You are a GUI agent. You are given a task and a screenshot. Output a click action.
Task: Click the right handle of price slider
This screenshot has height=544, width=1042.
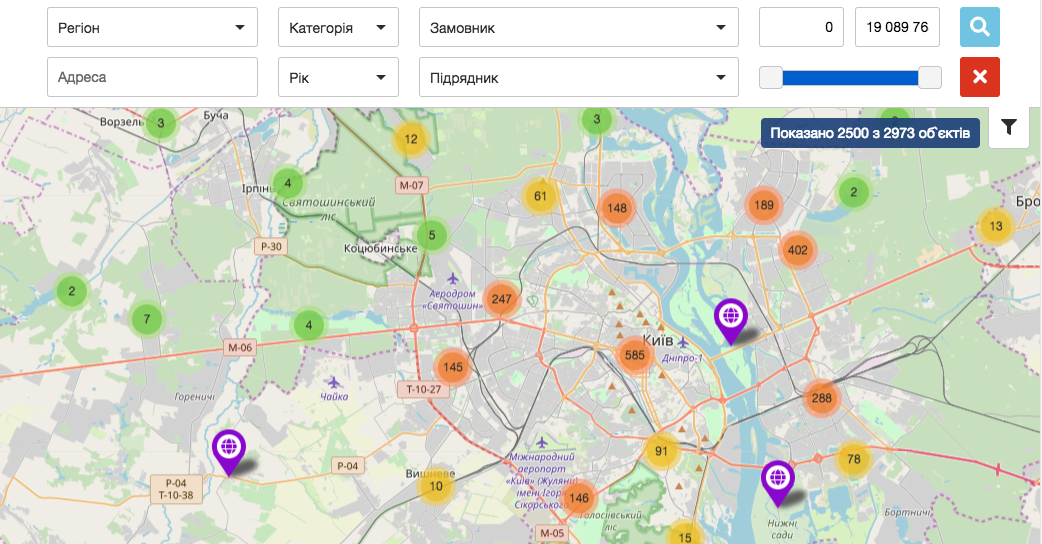(929, 77)
